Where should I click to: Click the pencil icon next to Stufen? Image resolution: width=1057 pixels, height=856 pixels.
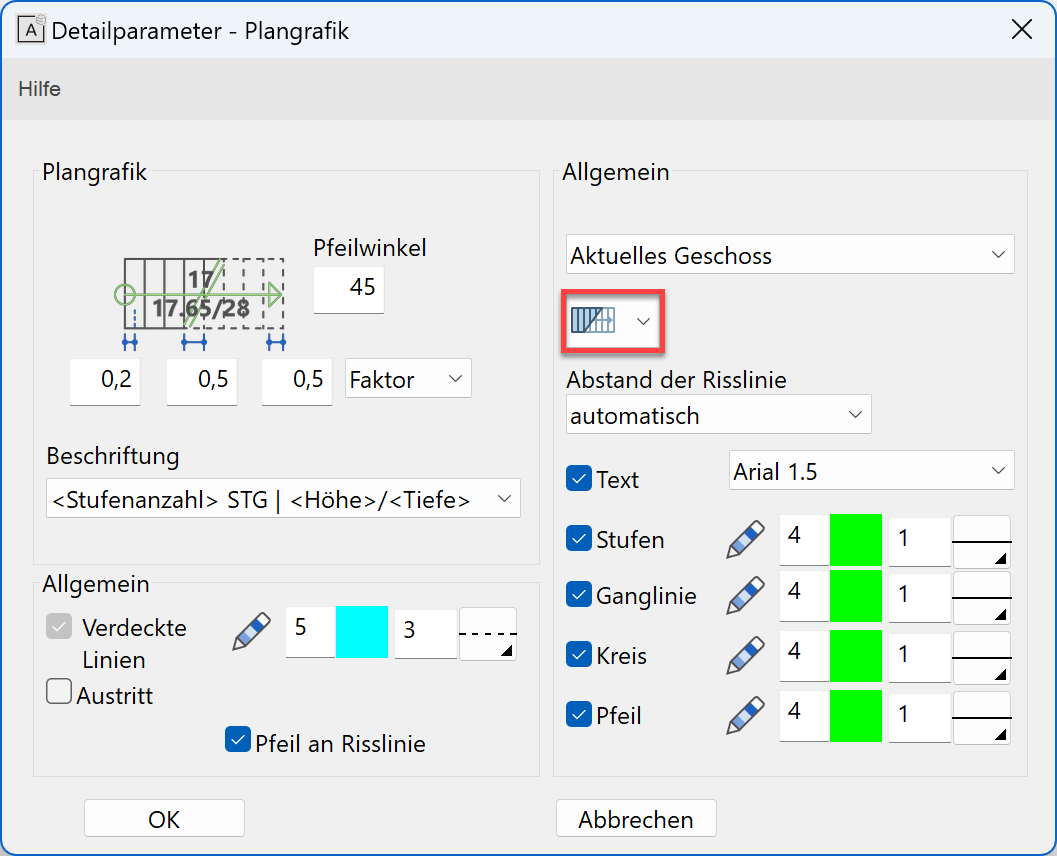point(745,540)
